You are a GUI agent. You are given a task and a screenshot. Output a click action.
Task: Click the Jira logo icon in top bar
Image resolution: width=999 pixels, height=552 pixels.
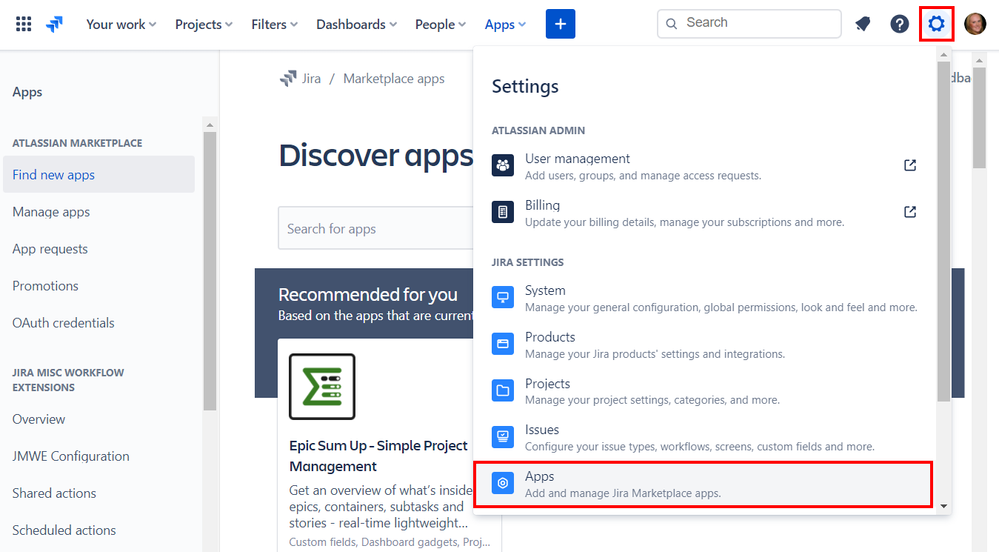pos(55,24)
